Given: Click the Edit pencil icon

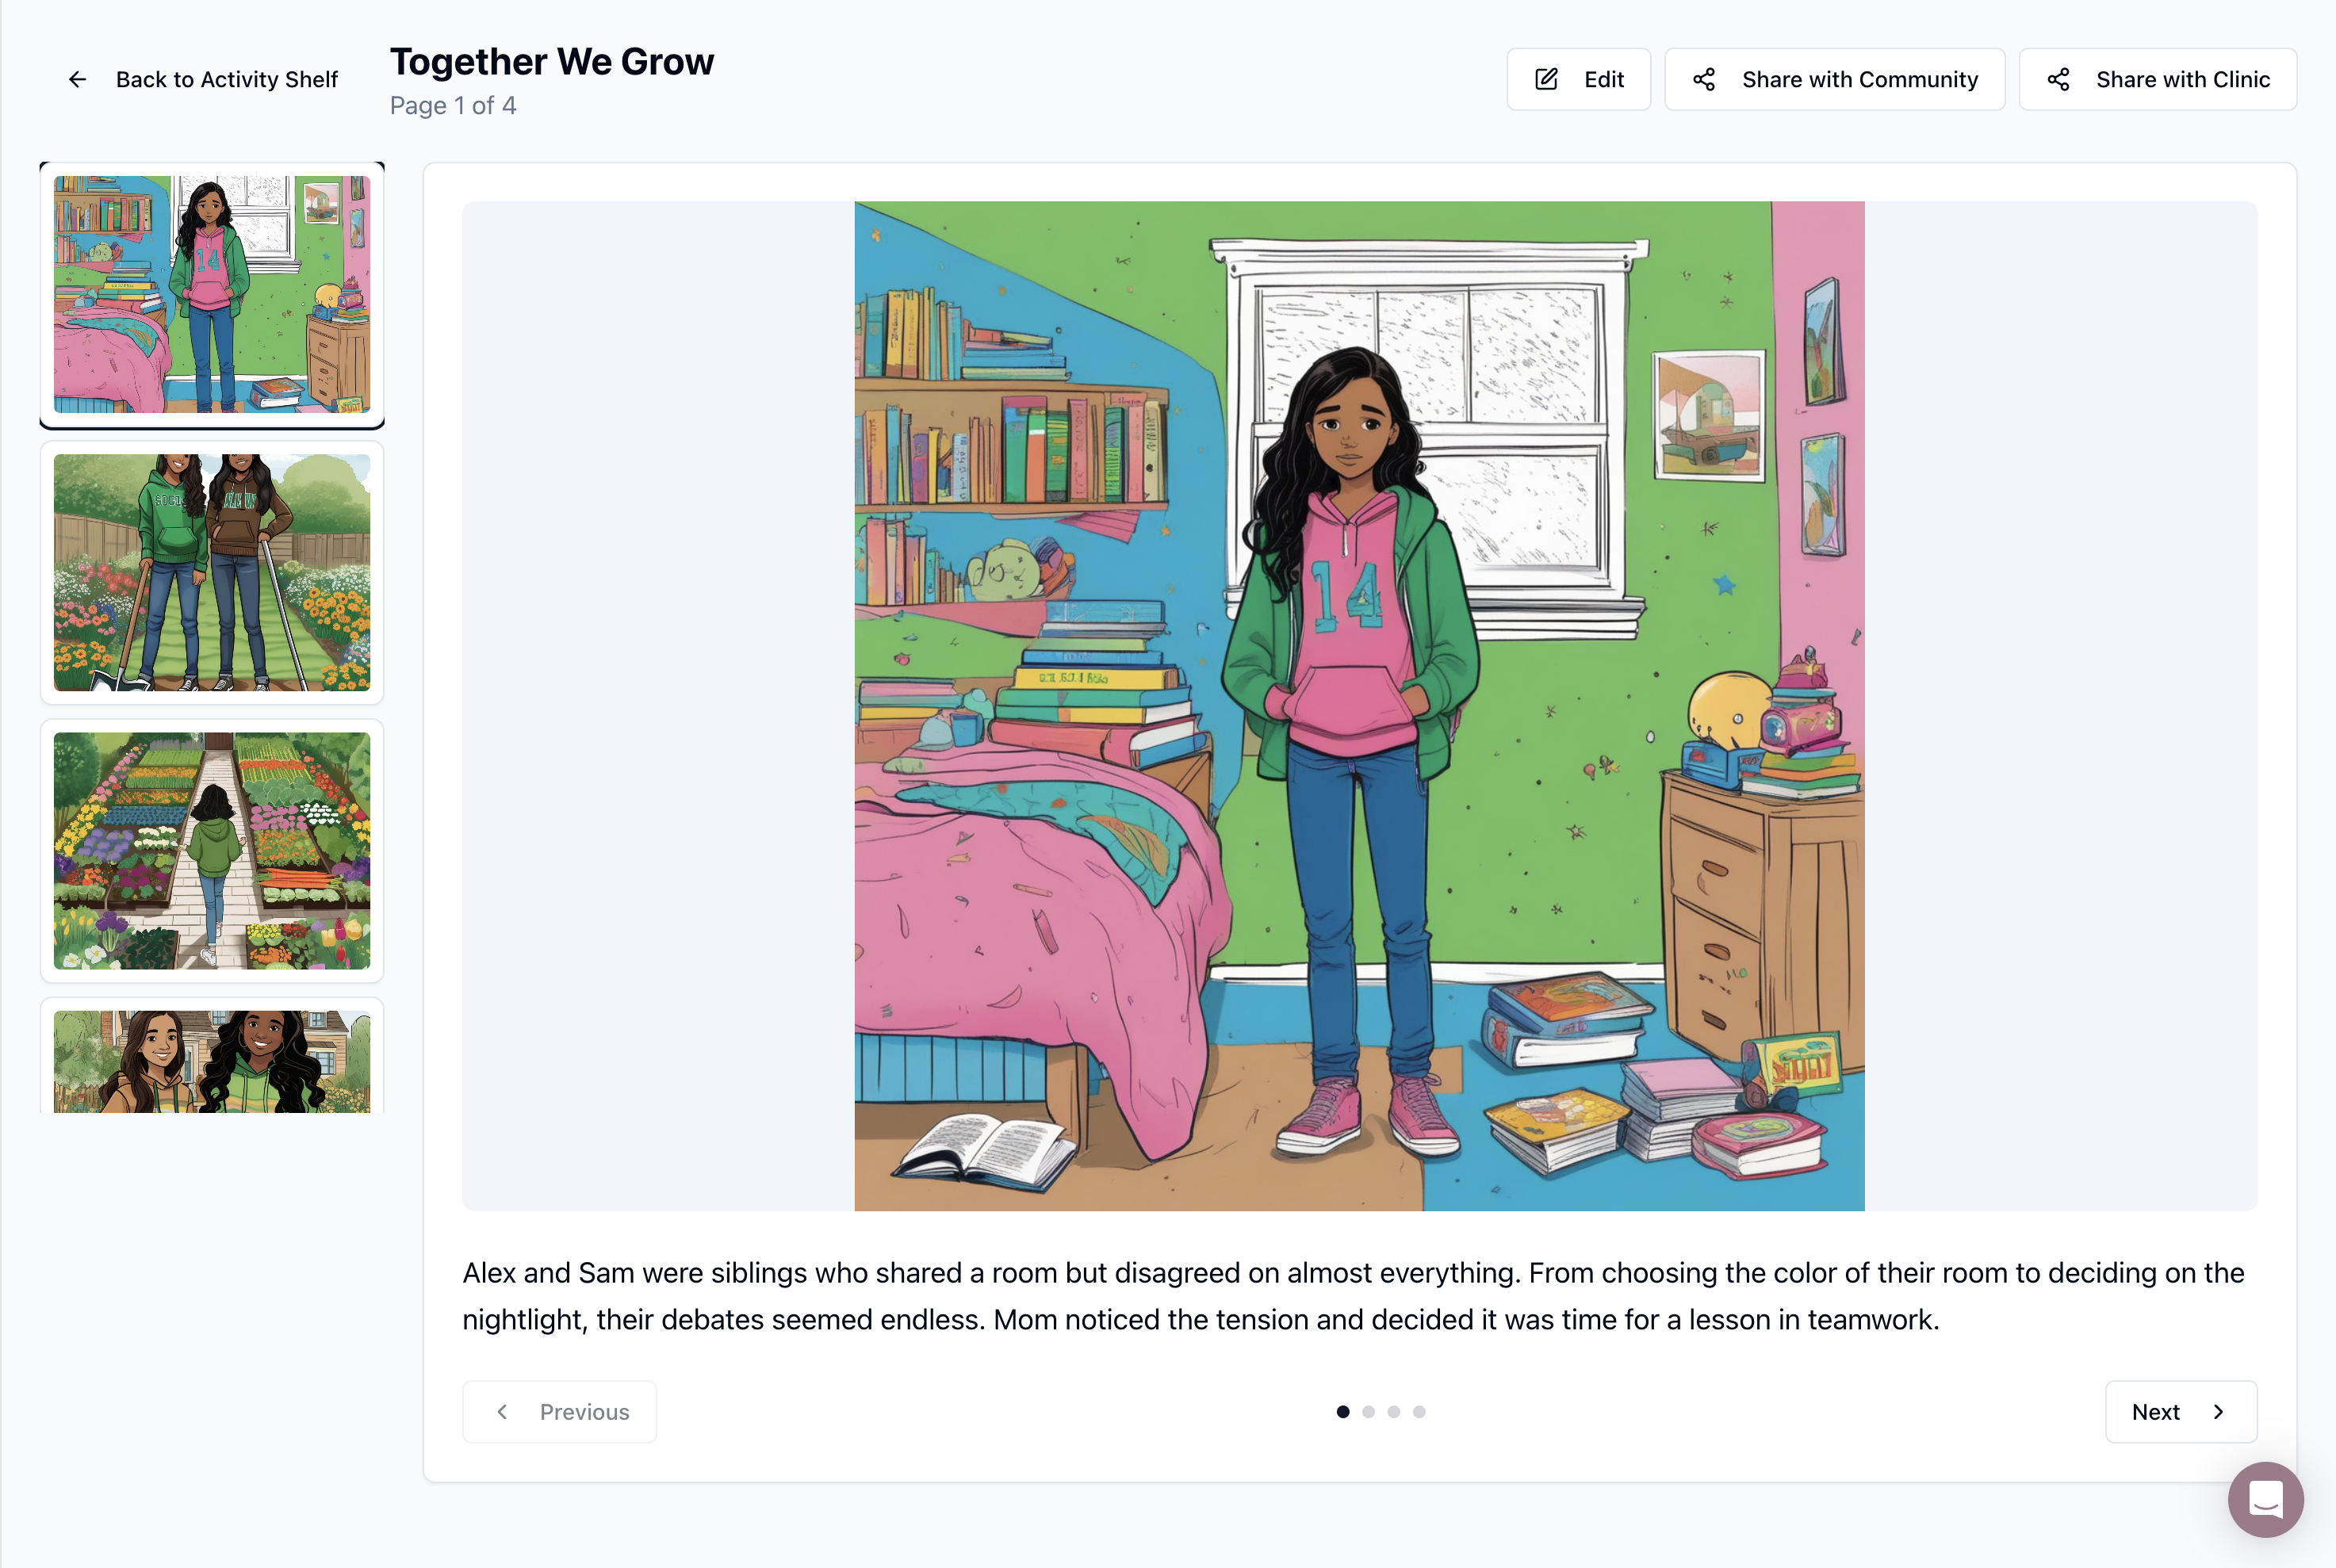Looking at the screenshot, I should (1546, 79).
